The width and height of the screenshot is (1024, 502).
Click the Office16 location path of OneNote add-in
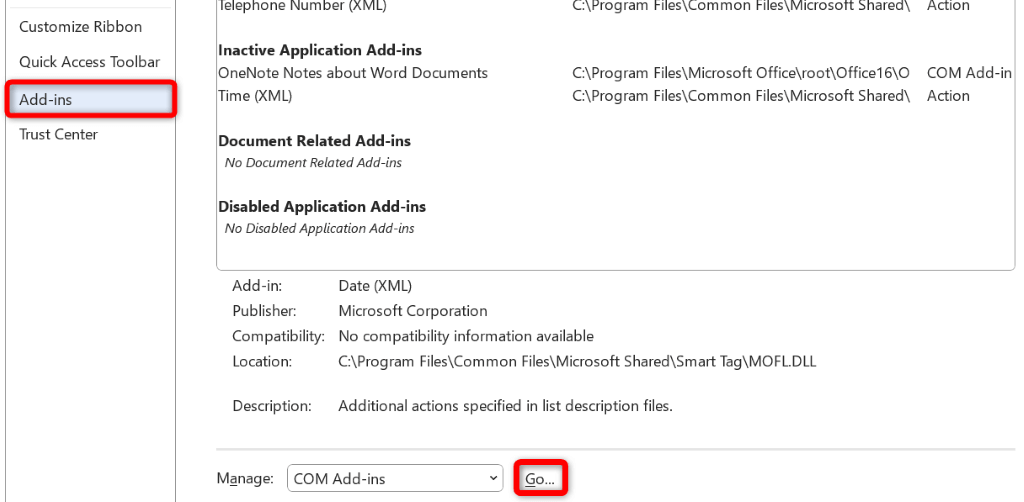point(741,73)
